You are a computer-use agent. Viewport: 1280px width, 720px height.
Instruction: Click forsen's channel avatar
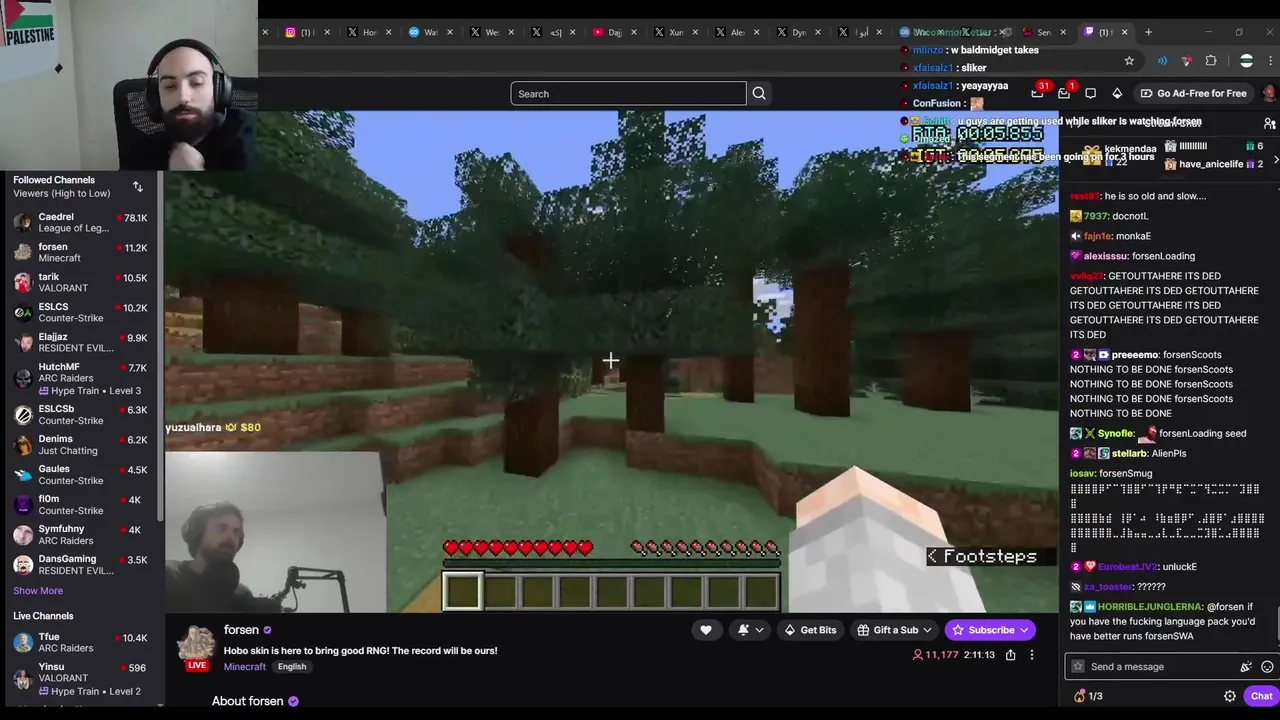196,646
